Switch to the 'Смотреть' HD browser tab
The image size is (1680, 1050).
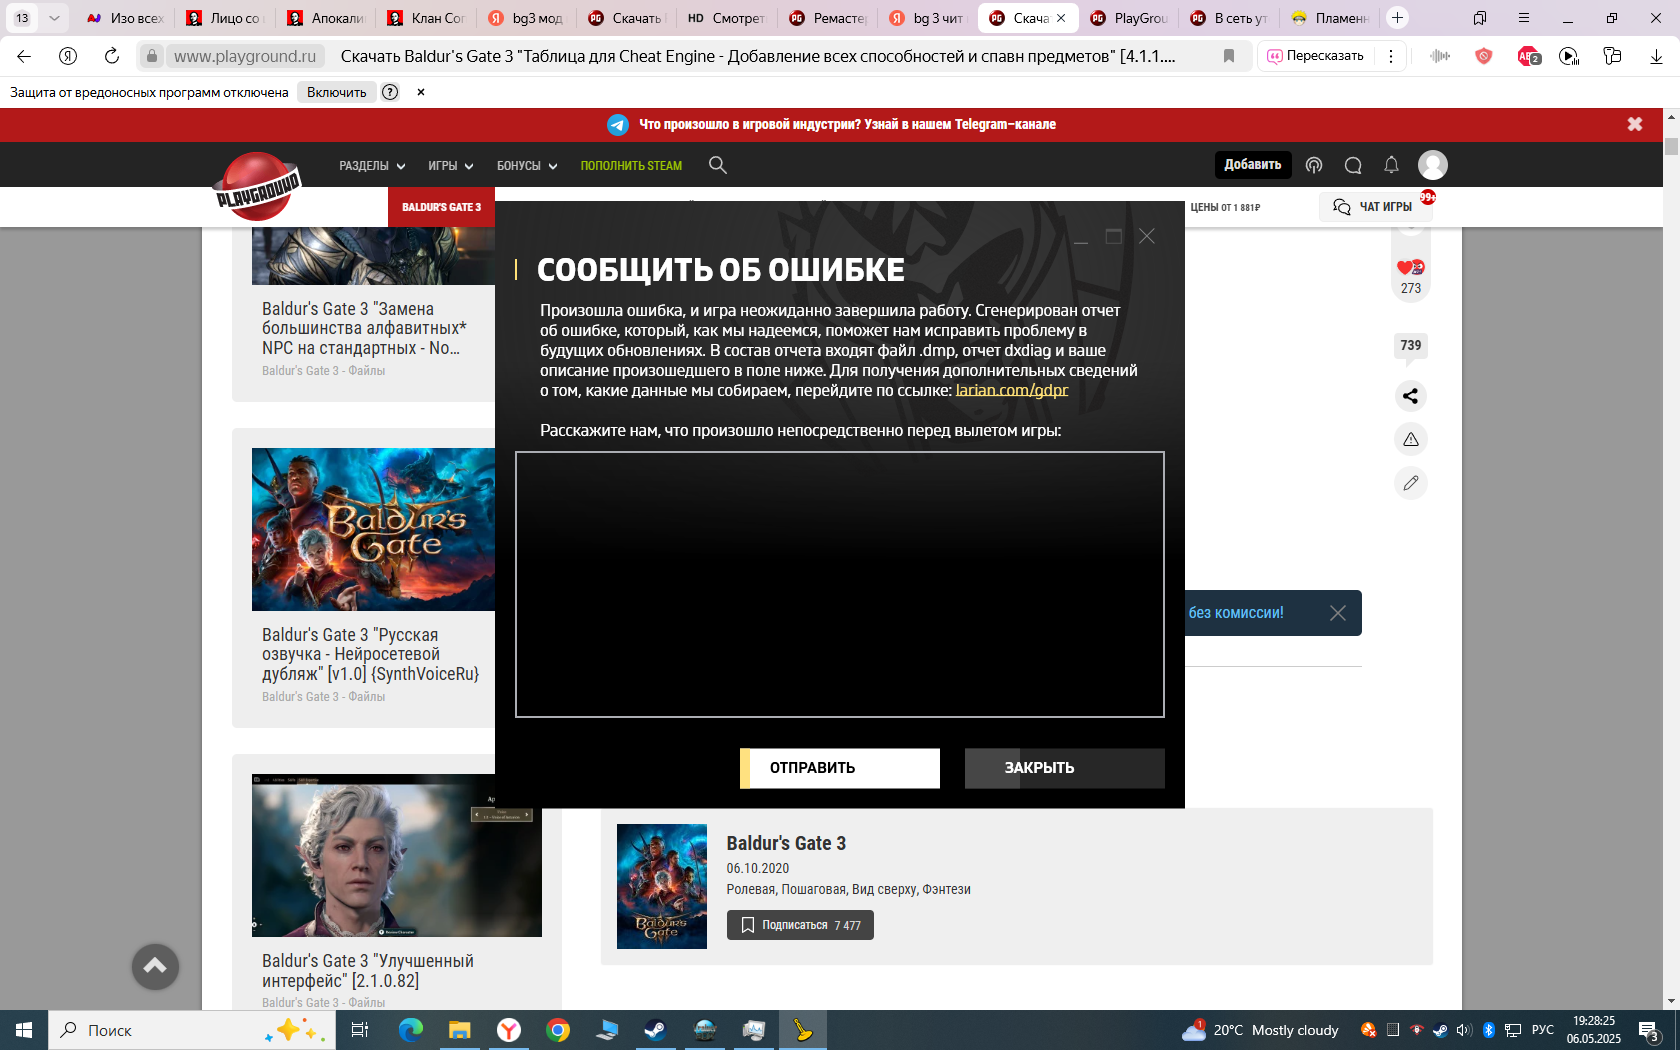point(727,18)
